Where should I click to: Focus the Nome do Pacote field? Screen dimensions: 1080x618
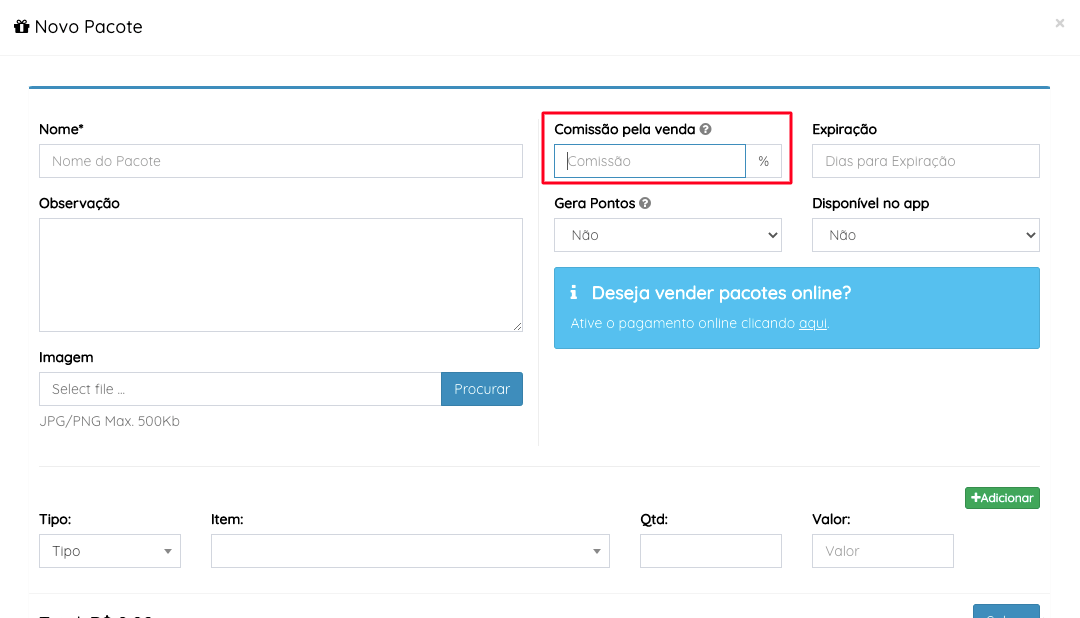[280, 161]
